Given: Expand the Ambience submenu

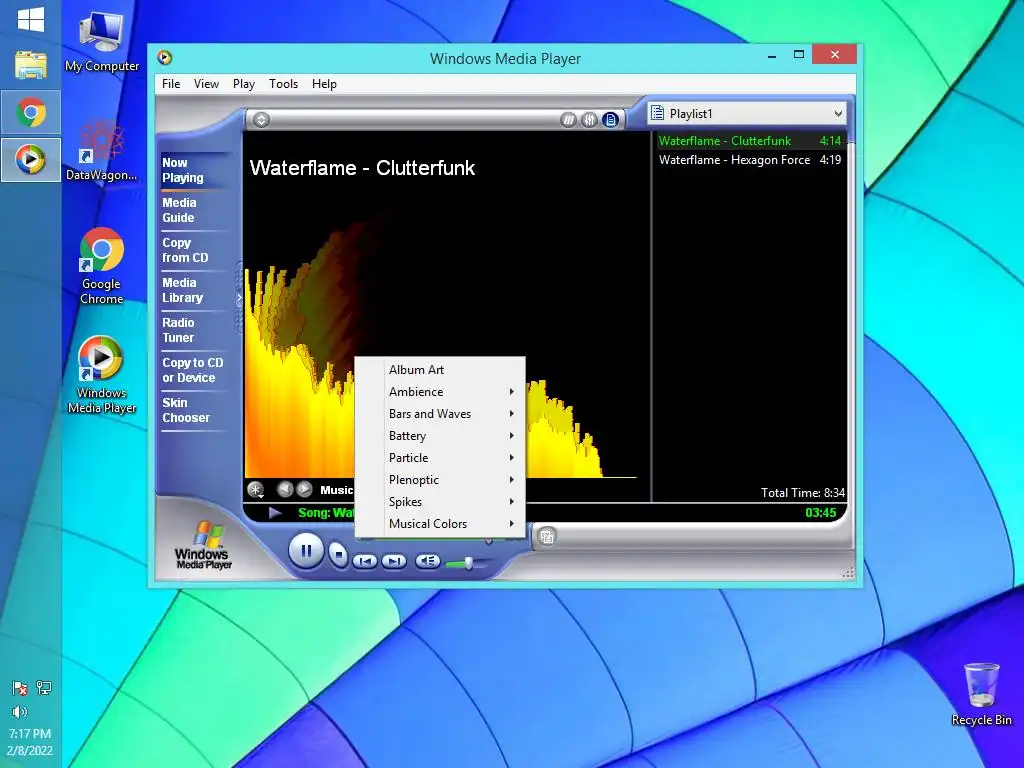Looking at the screenshot, I should [x=440, y=392].
